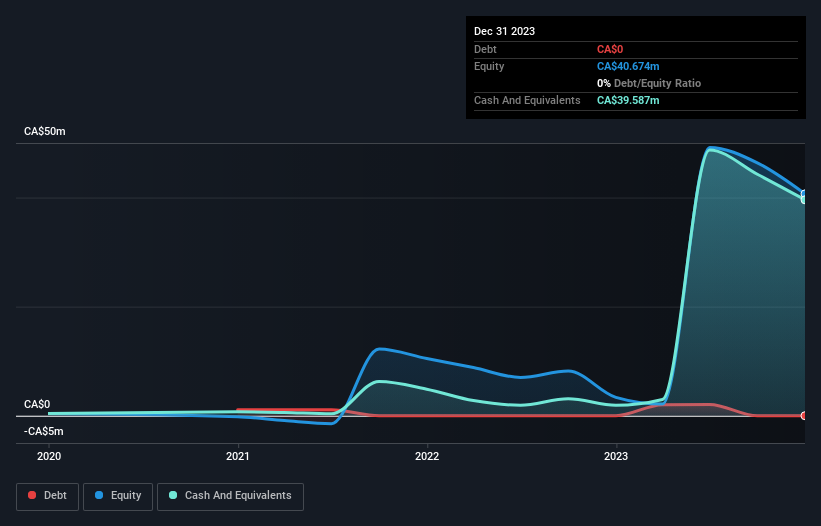Toggle the Equity series legend button
The height and width of the screenshot is (526, 821).
(118, 496)
